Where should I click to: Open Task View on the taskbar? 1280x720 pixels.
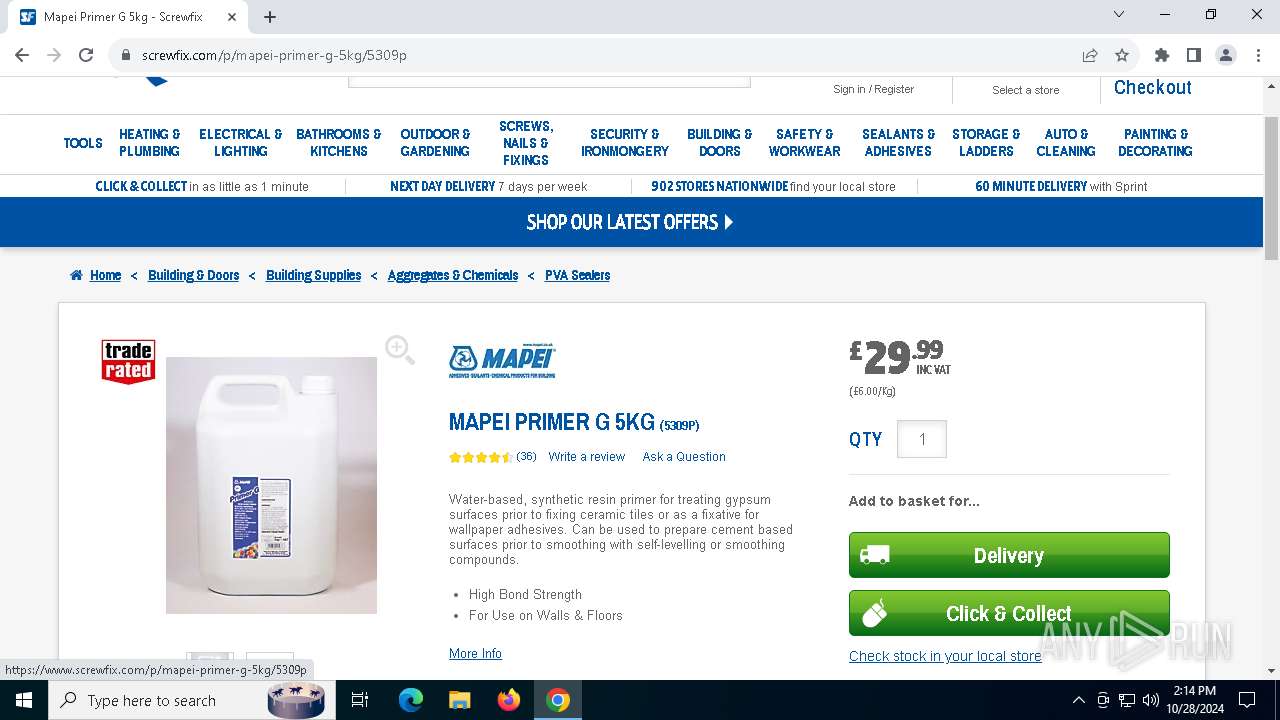360,700
